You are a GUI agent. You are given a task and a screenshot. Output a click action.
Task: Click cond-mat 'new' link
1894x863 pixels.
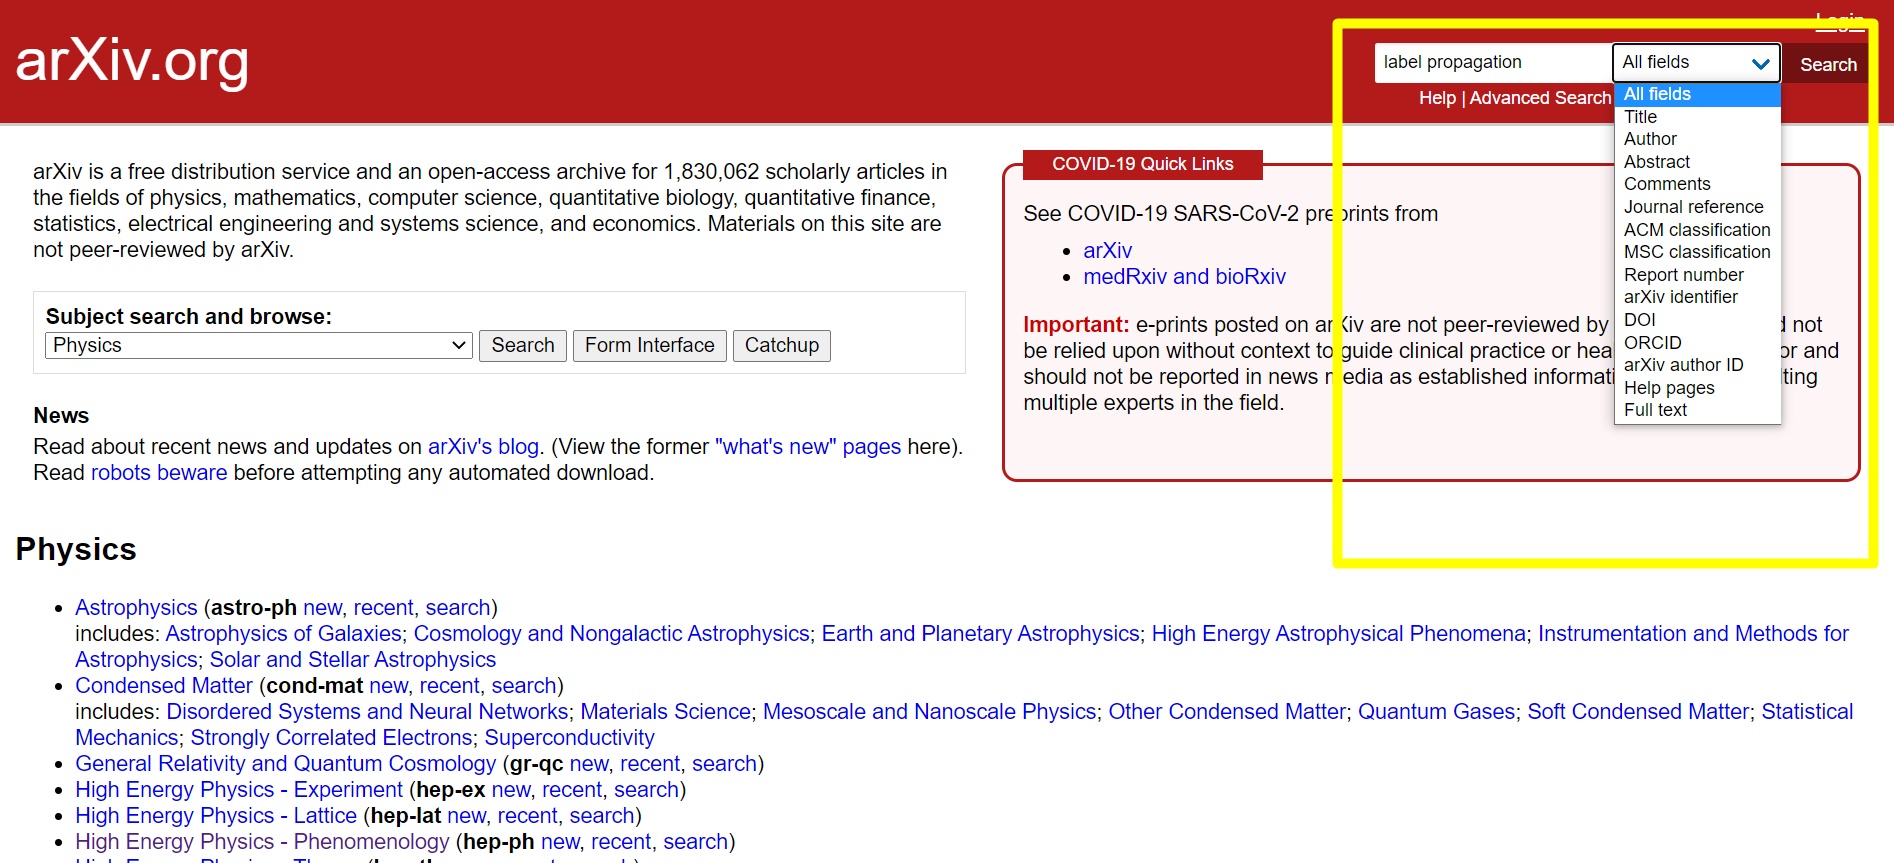click(x=389, y=686)
